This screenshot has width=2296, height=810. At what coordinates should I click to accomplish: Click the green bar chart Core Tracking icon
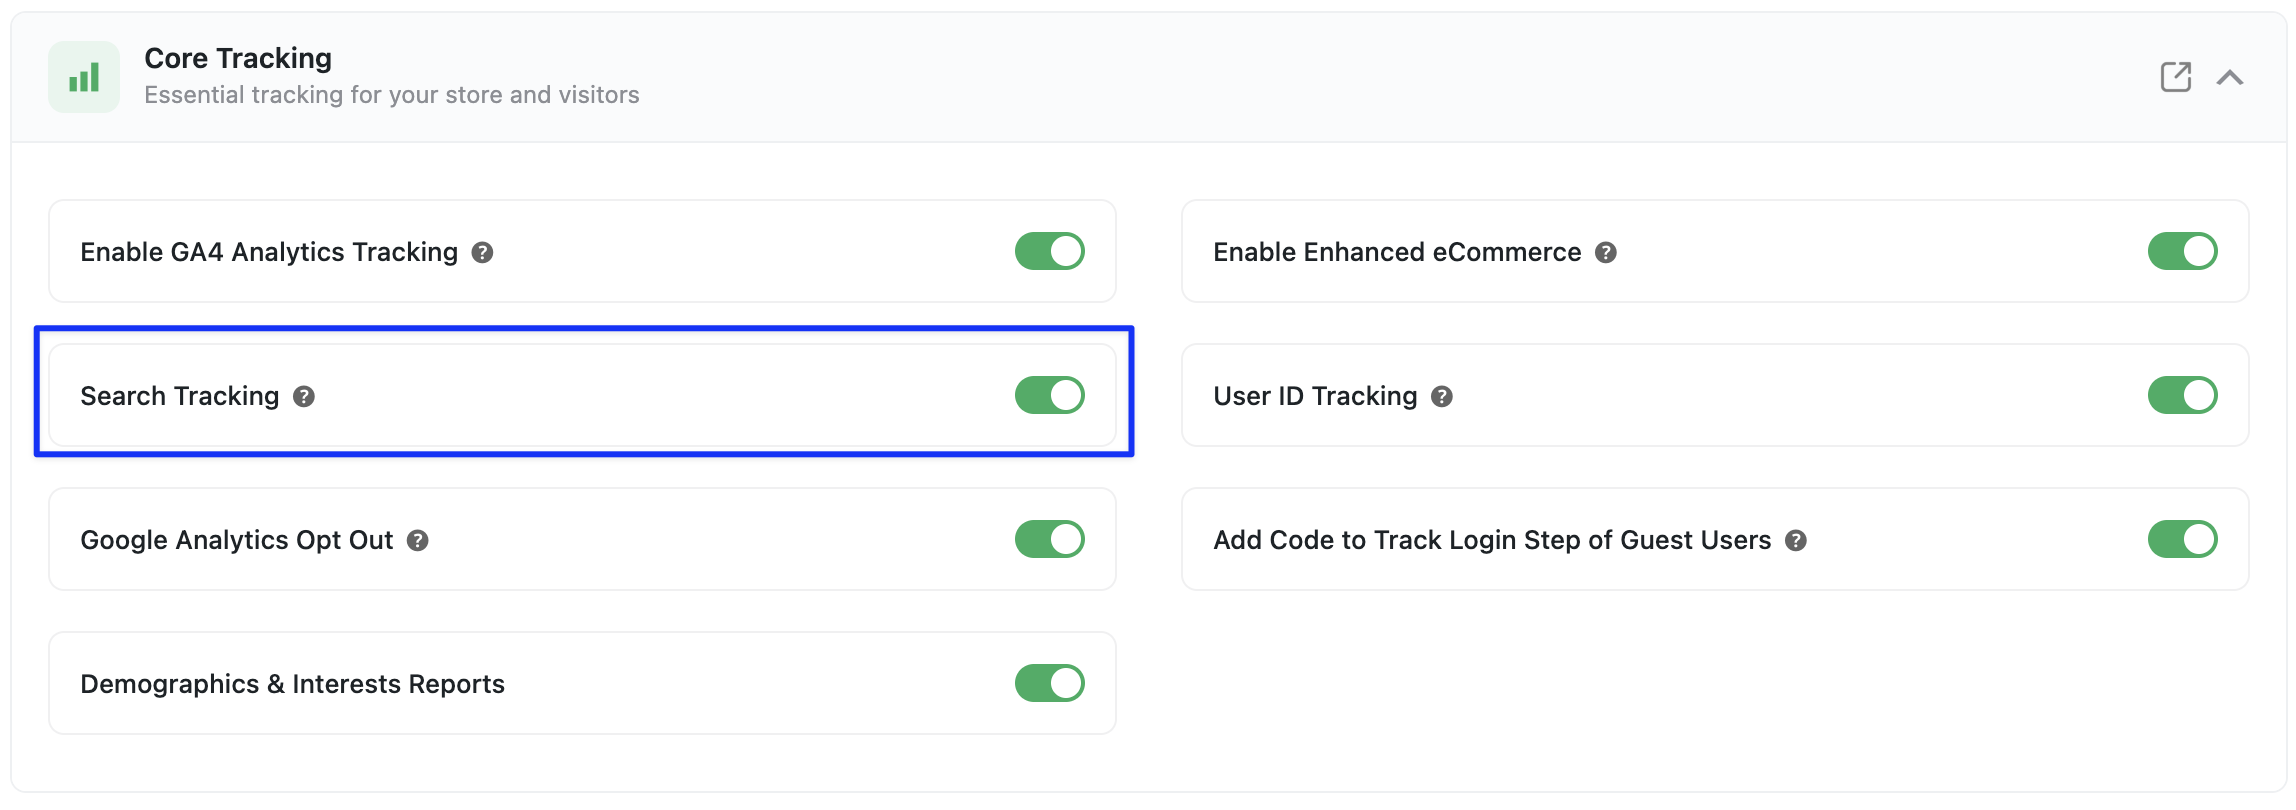pyautogui.click(x=84, y=77)
